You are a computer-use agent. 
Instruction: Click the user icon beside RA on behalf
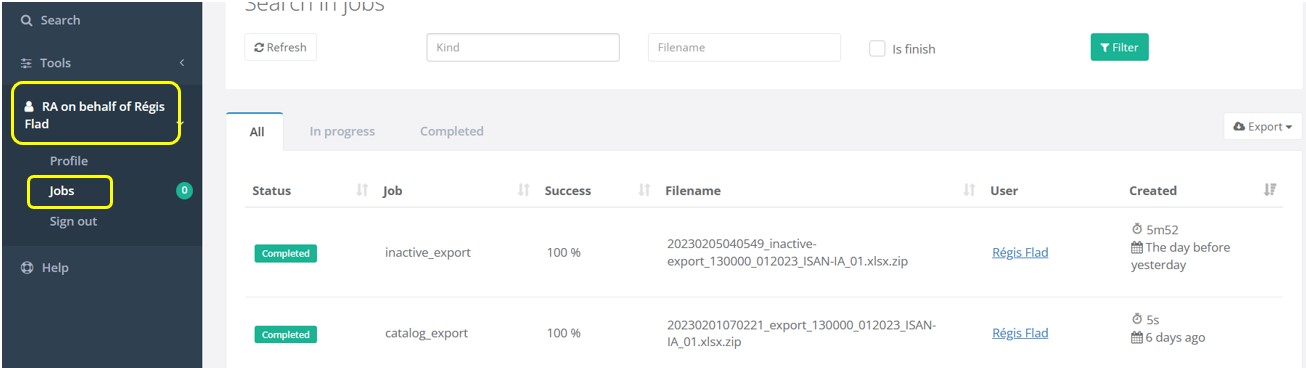(29, 106)
